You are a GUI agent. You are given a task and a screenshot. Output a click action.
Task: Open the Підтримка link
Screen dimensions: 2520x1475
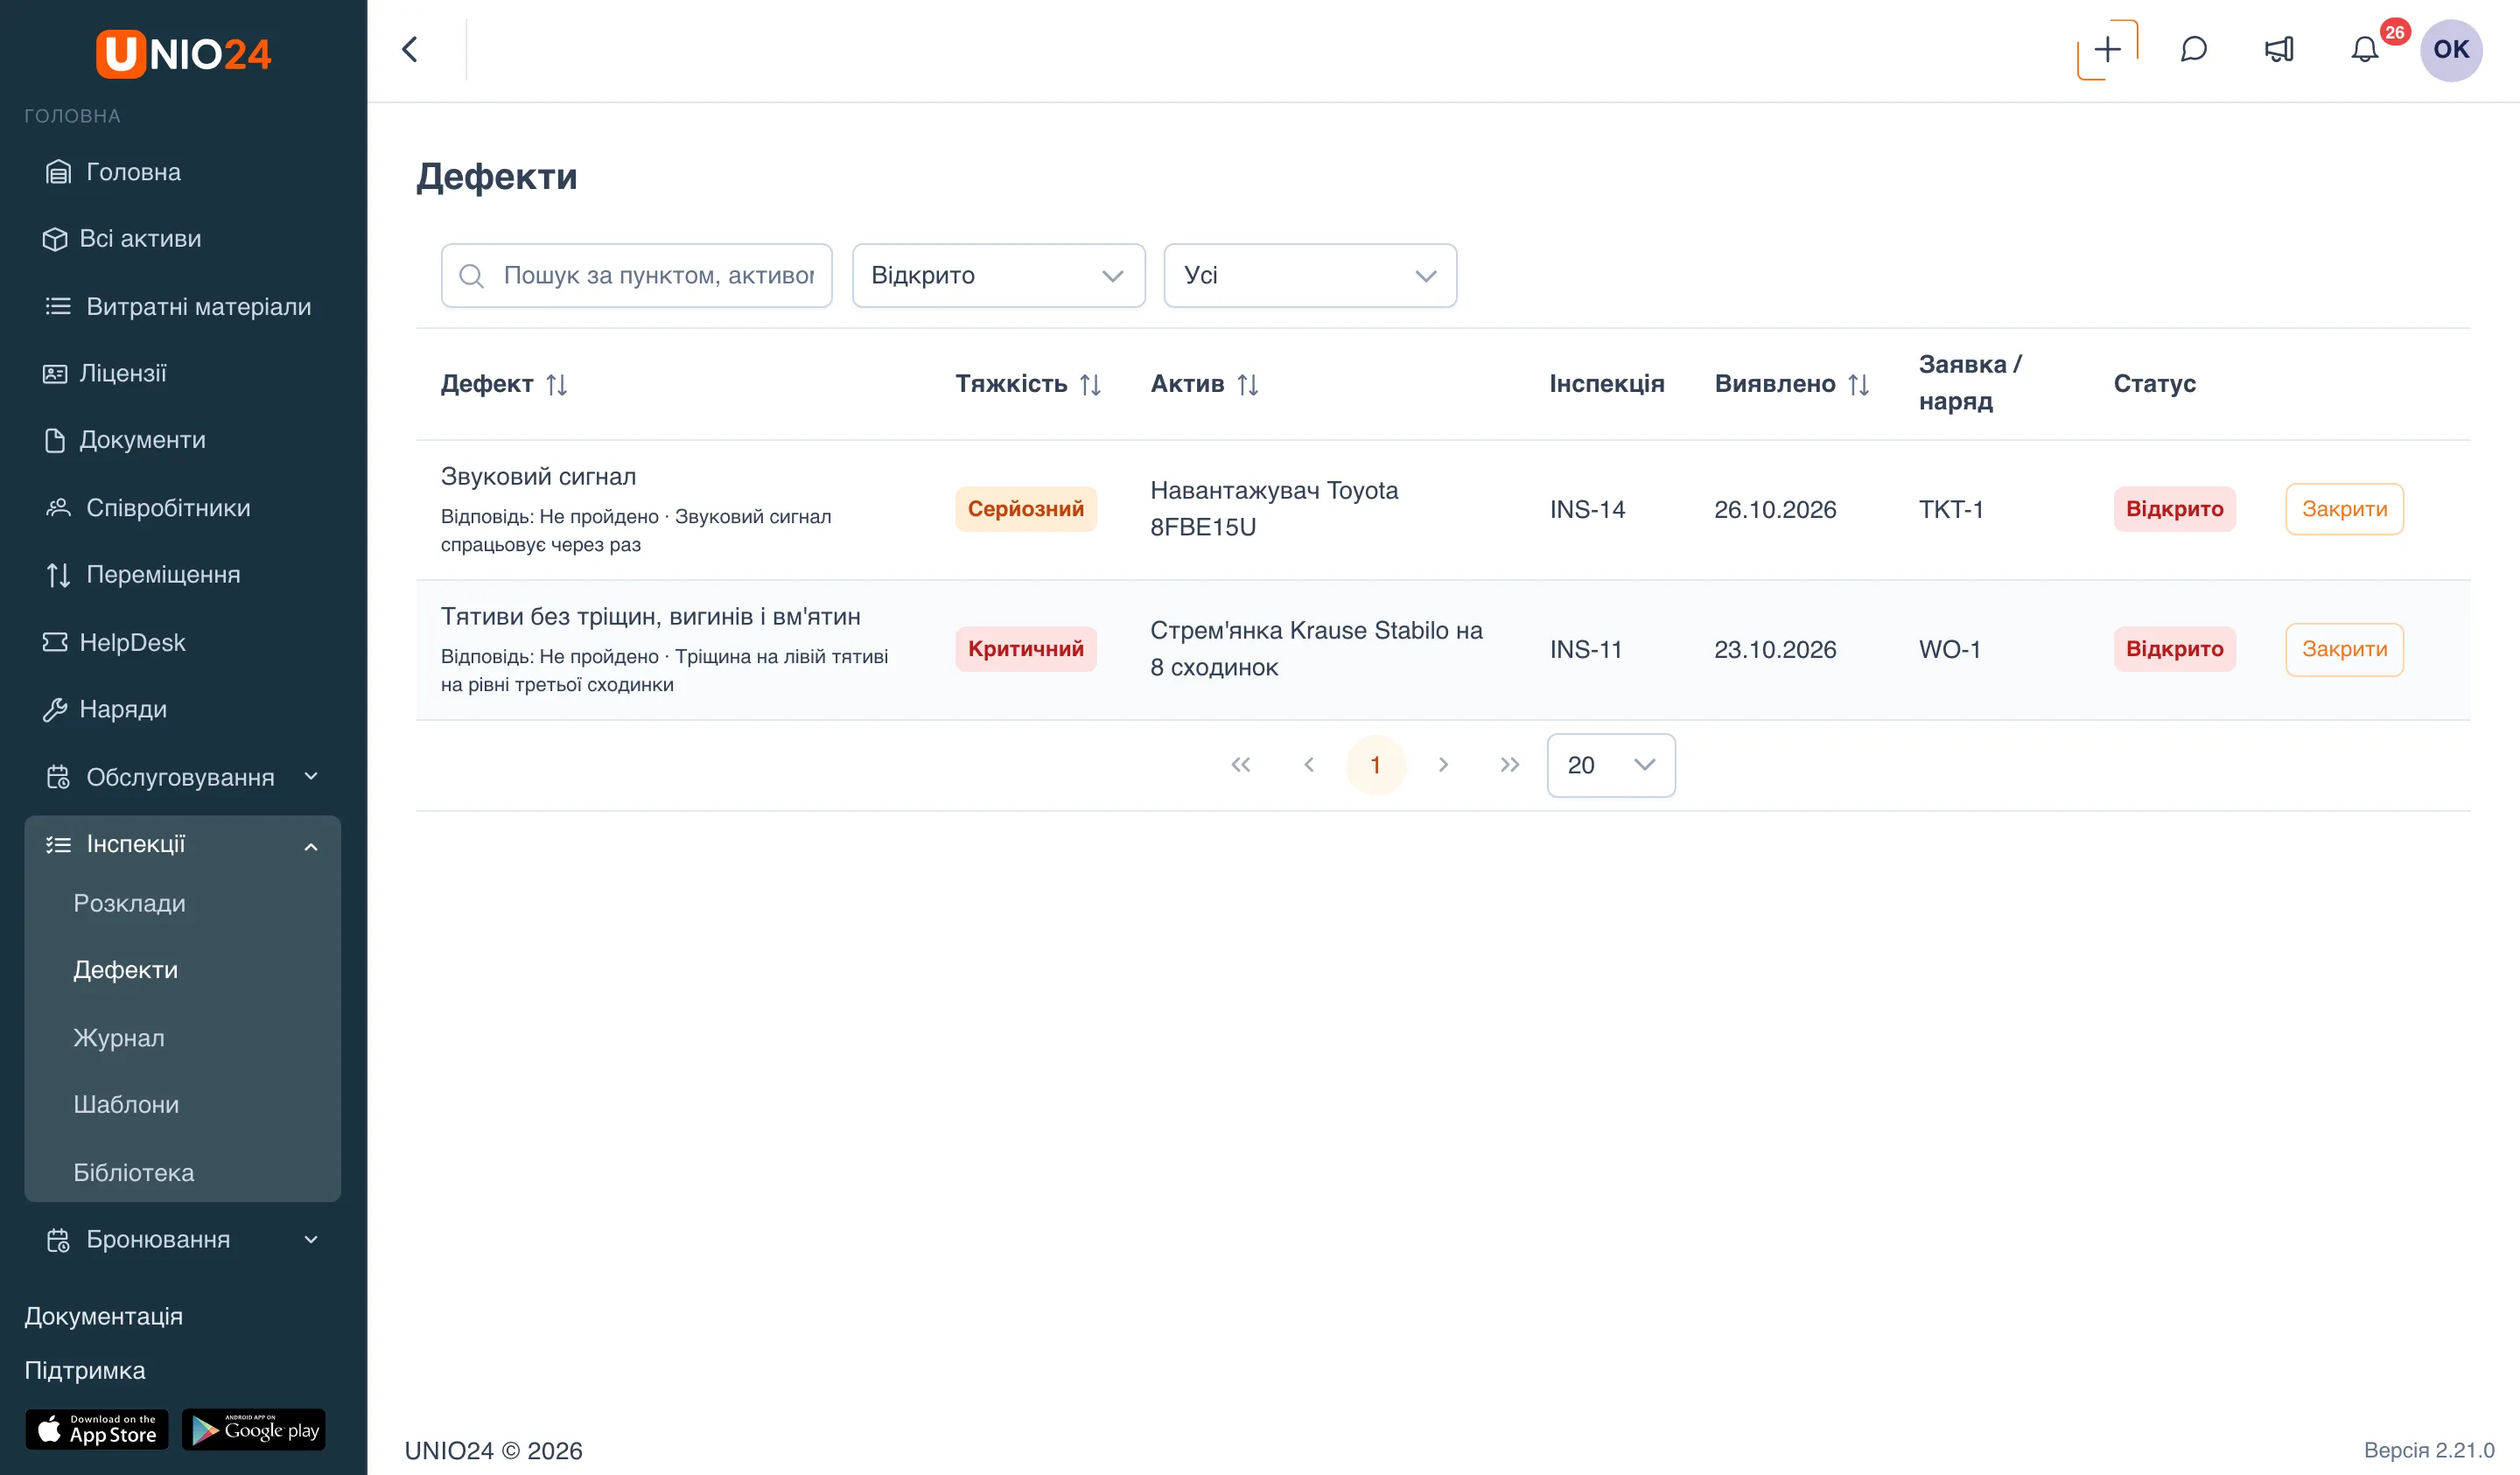point(85,1369)
